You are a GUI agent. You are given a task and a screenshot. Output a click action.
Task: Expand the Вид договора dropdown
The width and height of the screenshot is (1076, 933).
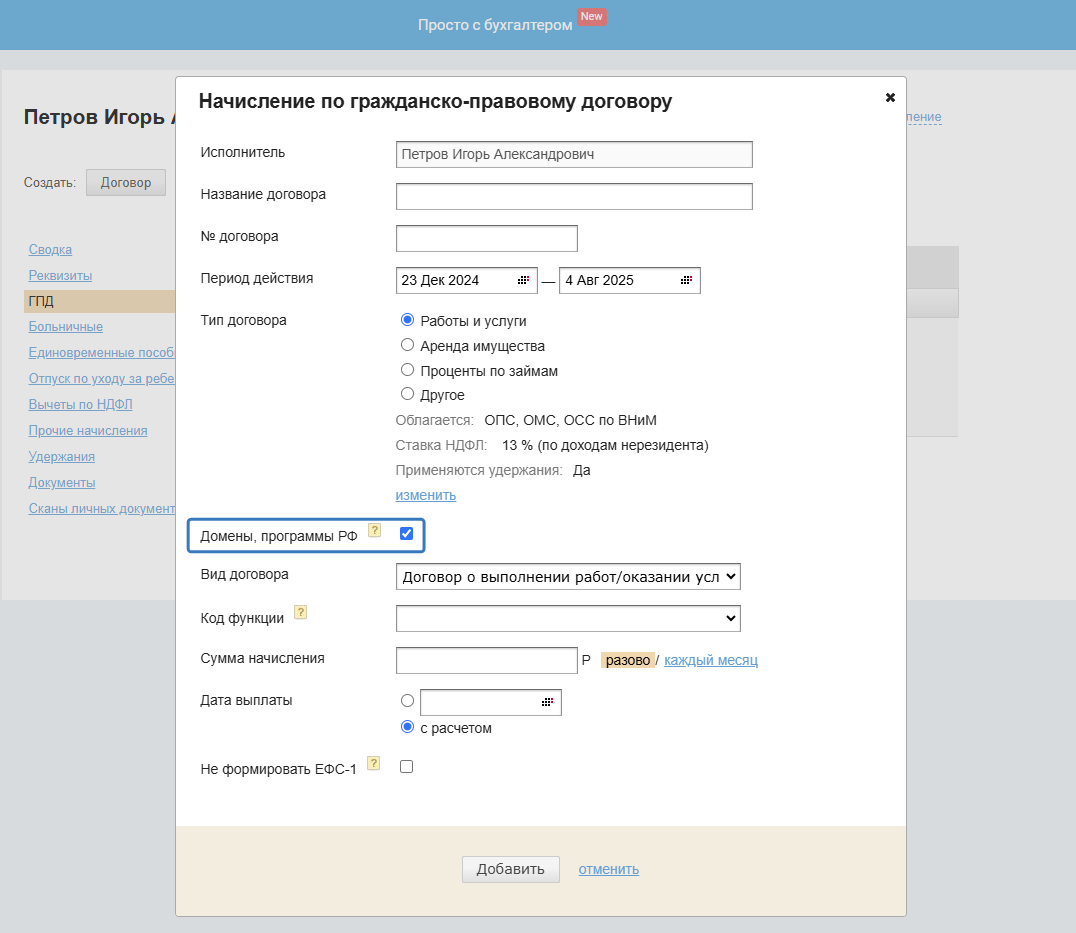point(568,576)
